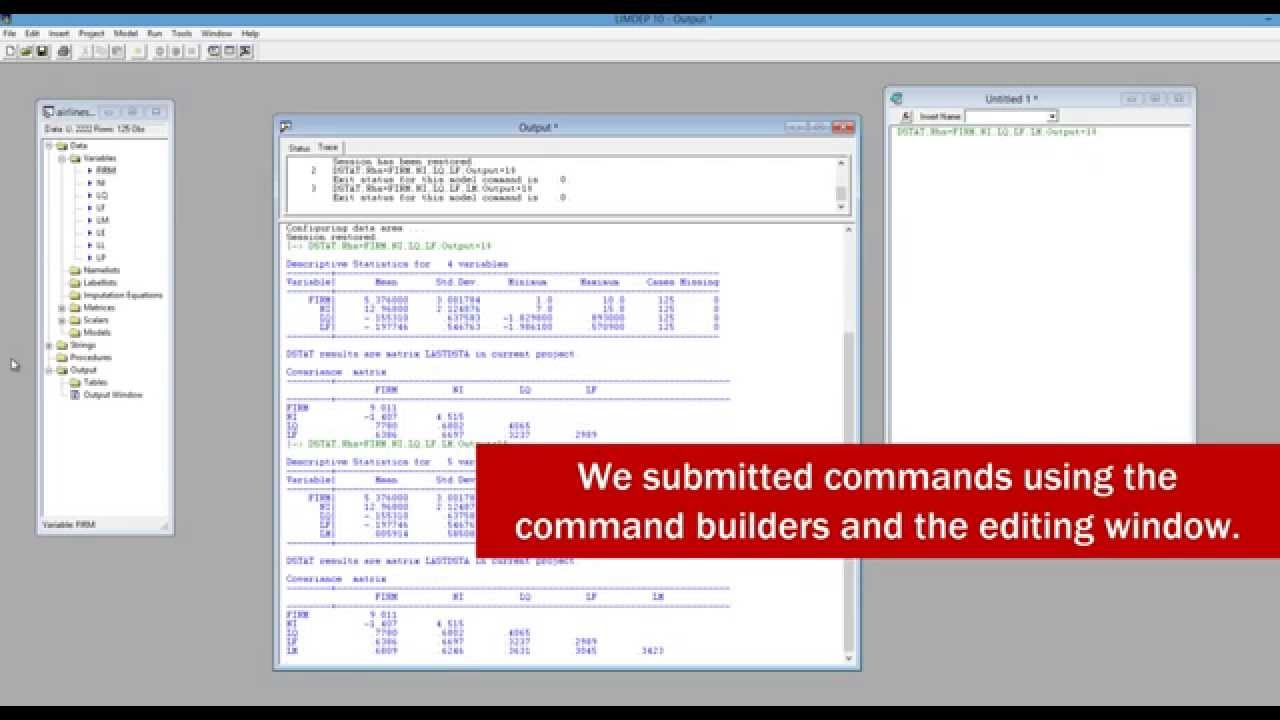The height and width of the screenshot is (720, 1280).
Task: Select Labellists in project tree
Action: click(100, 283)
